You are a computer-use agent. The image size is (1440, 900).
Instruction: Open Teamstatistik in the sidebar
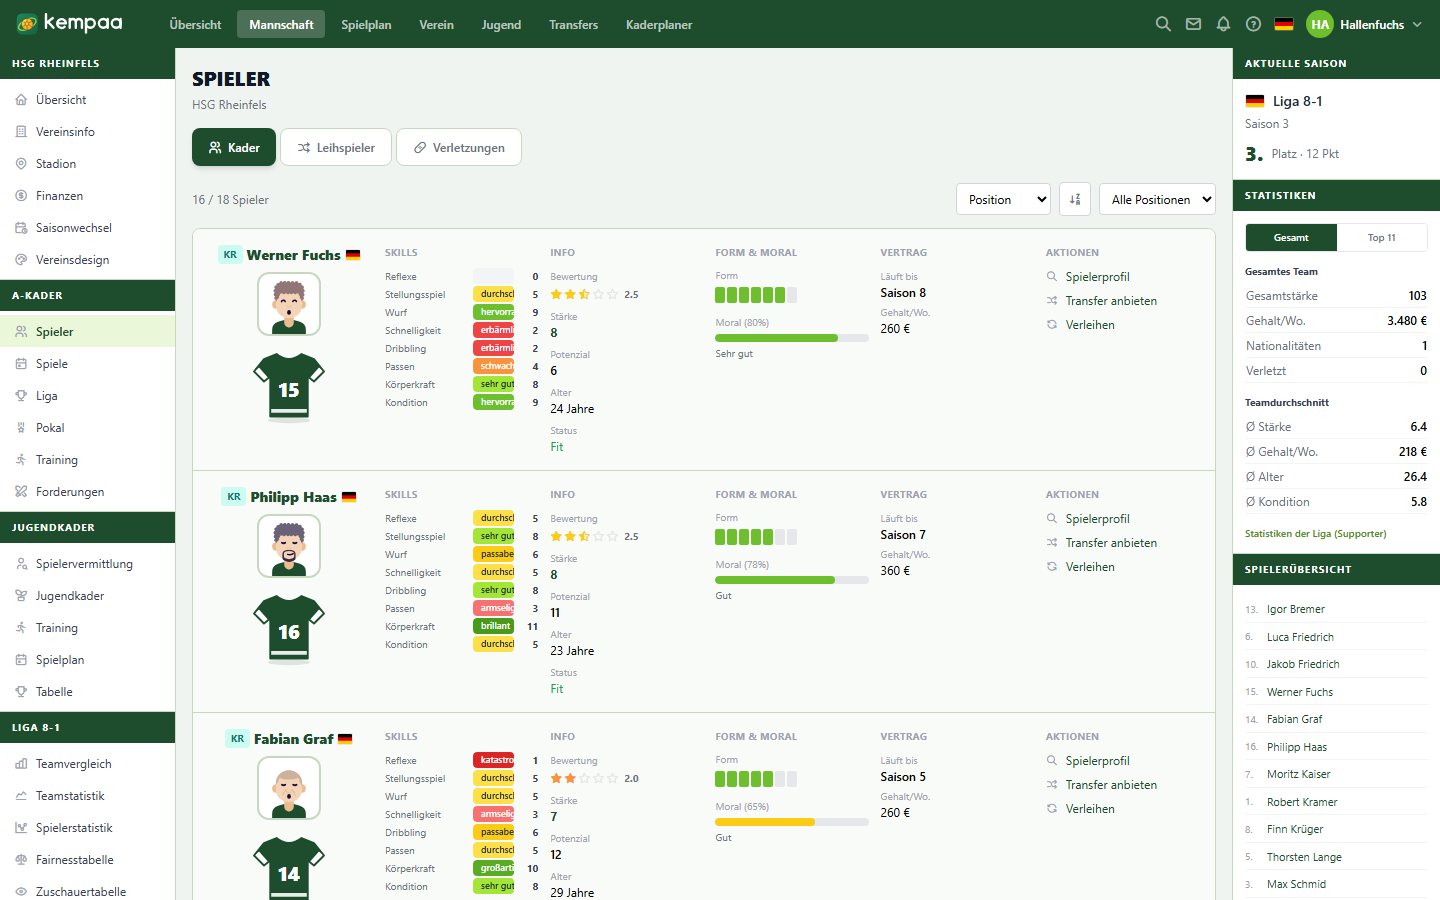87,796
